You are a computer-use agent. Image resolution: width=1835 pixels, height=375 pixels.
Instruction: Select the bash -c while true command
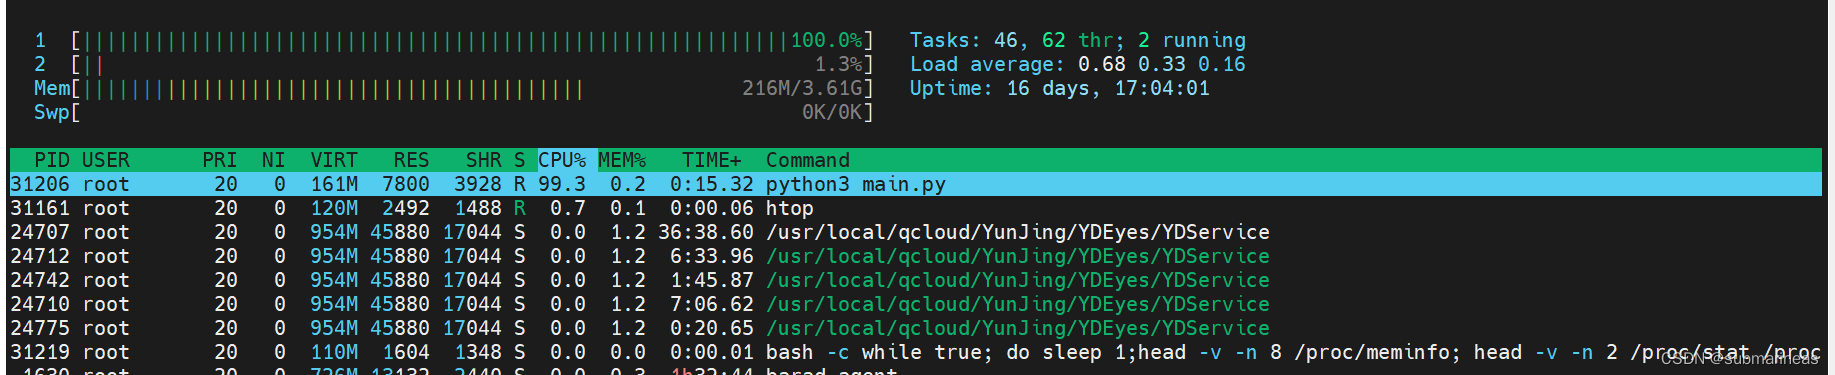(x=1293, y=352)
